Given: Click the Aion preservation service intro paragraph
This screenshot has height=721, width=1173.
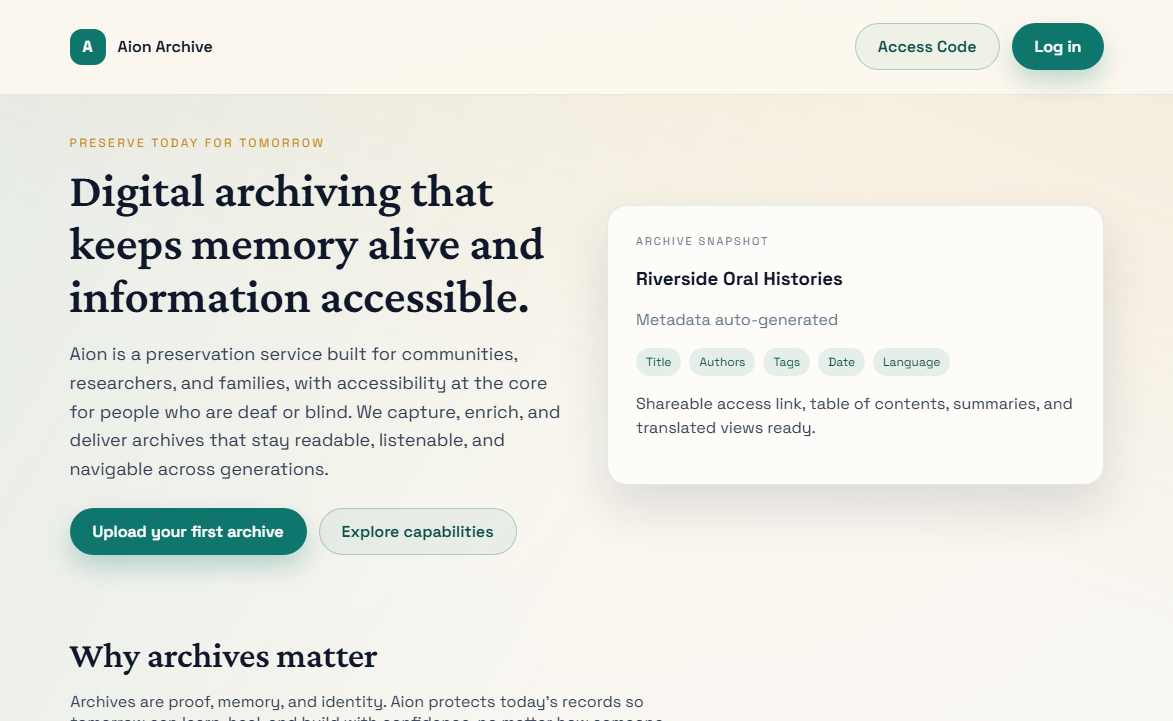Looking at the screenshot, I should pyautogui.click(x=315, y=412).
